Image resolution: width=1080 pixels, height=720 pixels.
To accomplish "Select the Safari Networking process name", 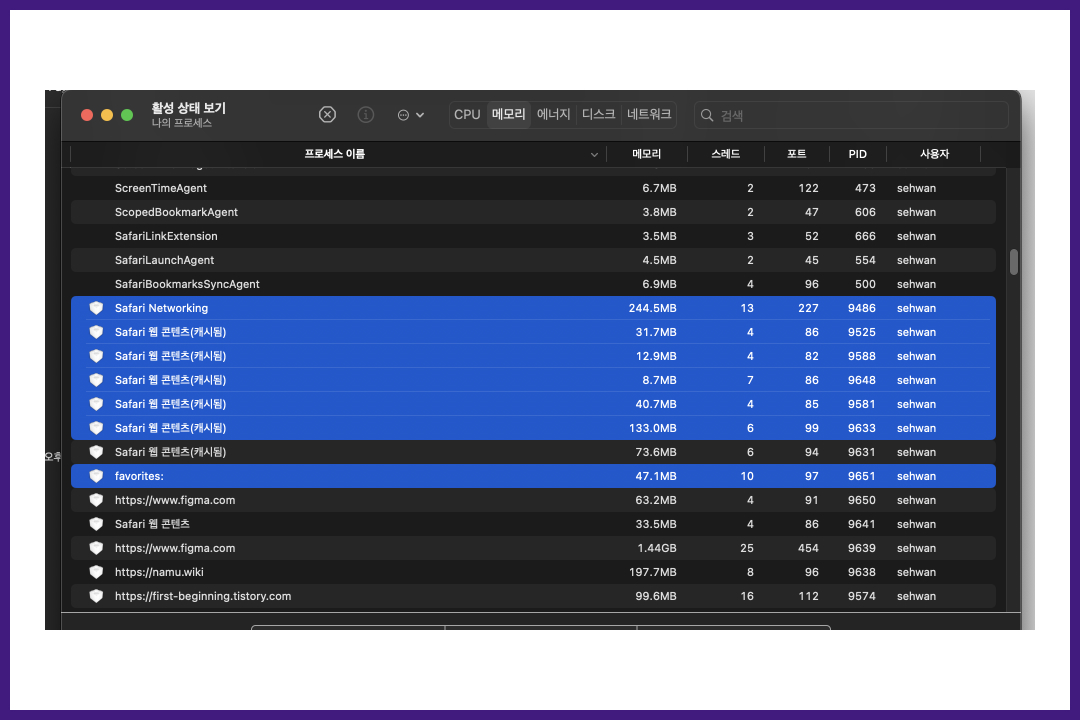I will pos(161,308).
